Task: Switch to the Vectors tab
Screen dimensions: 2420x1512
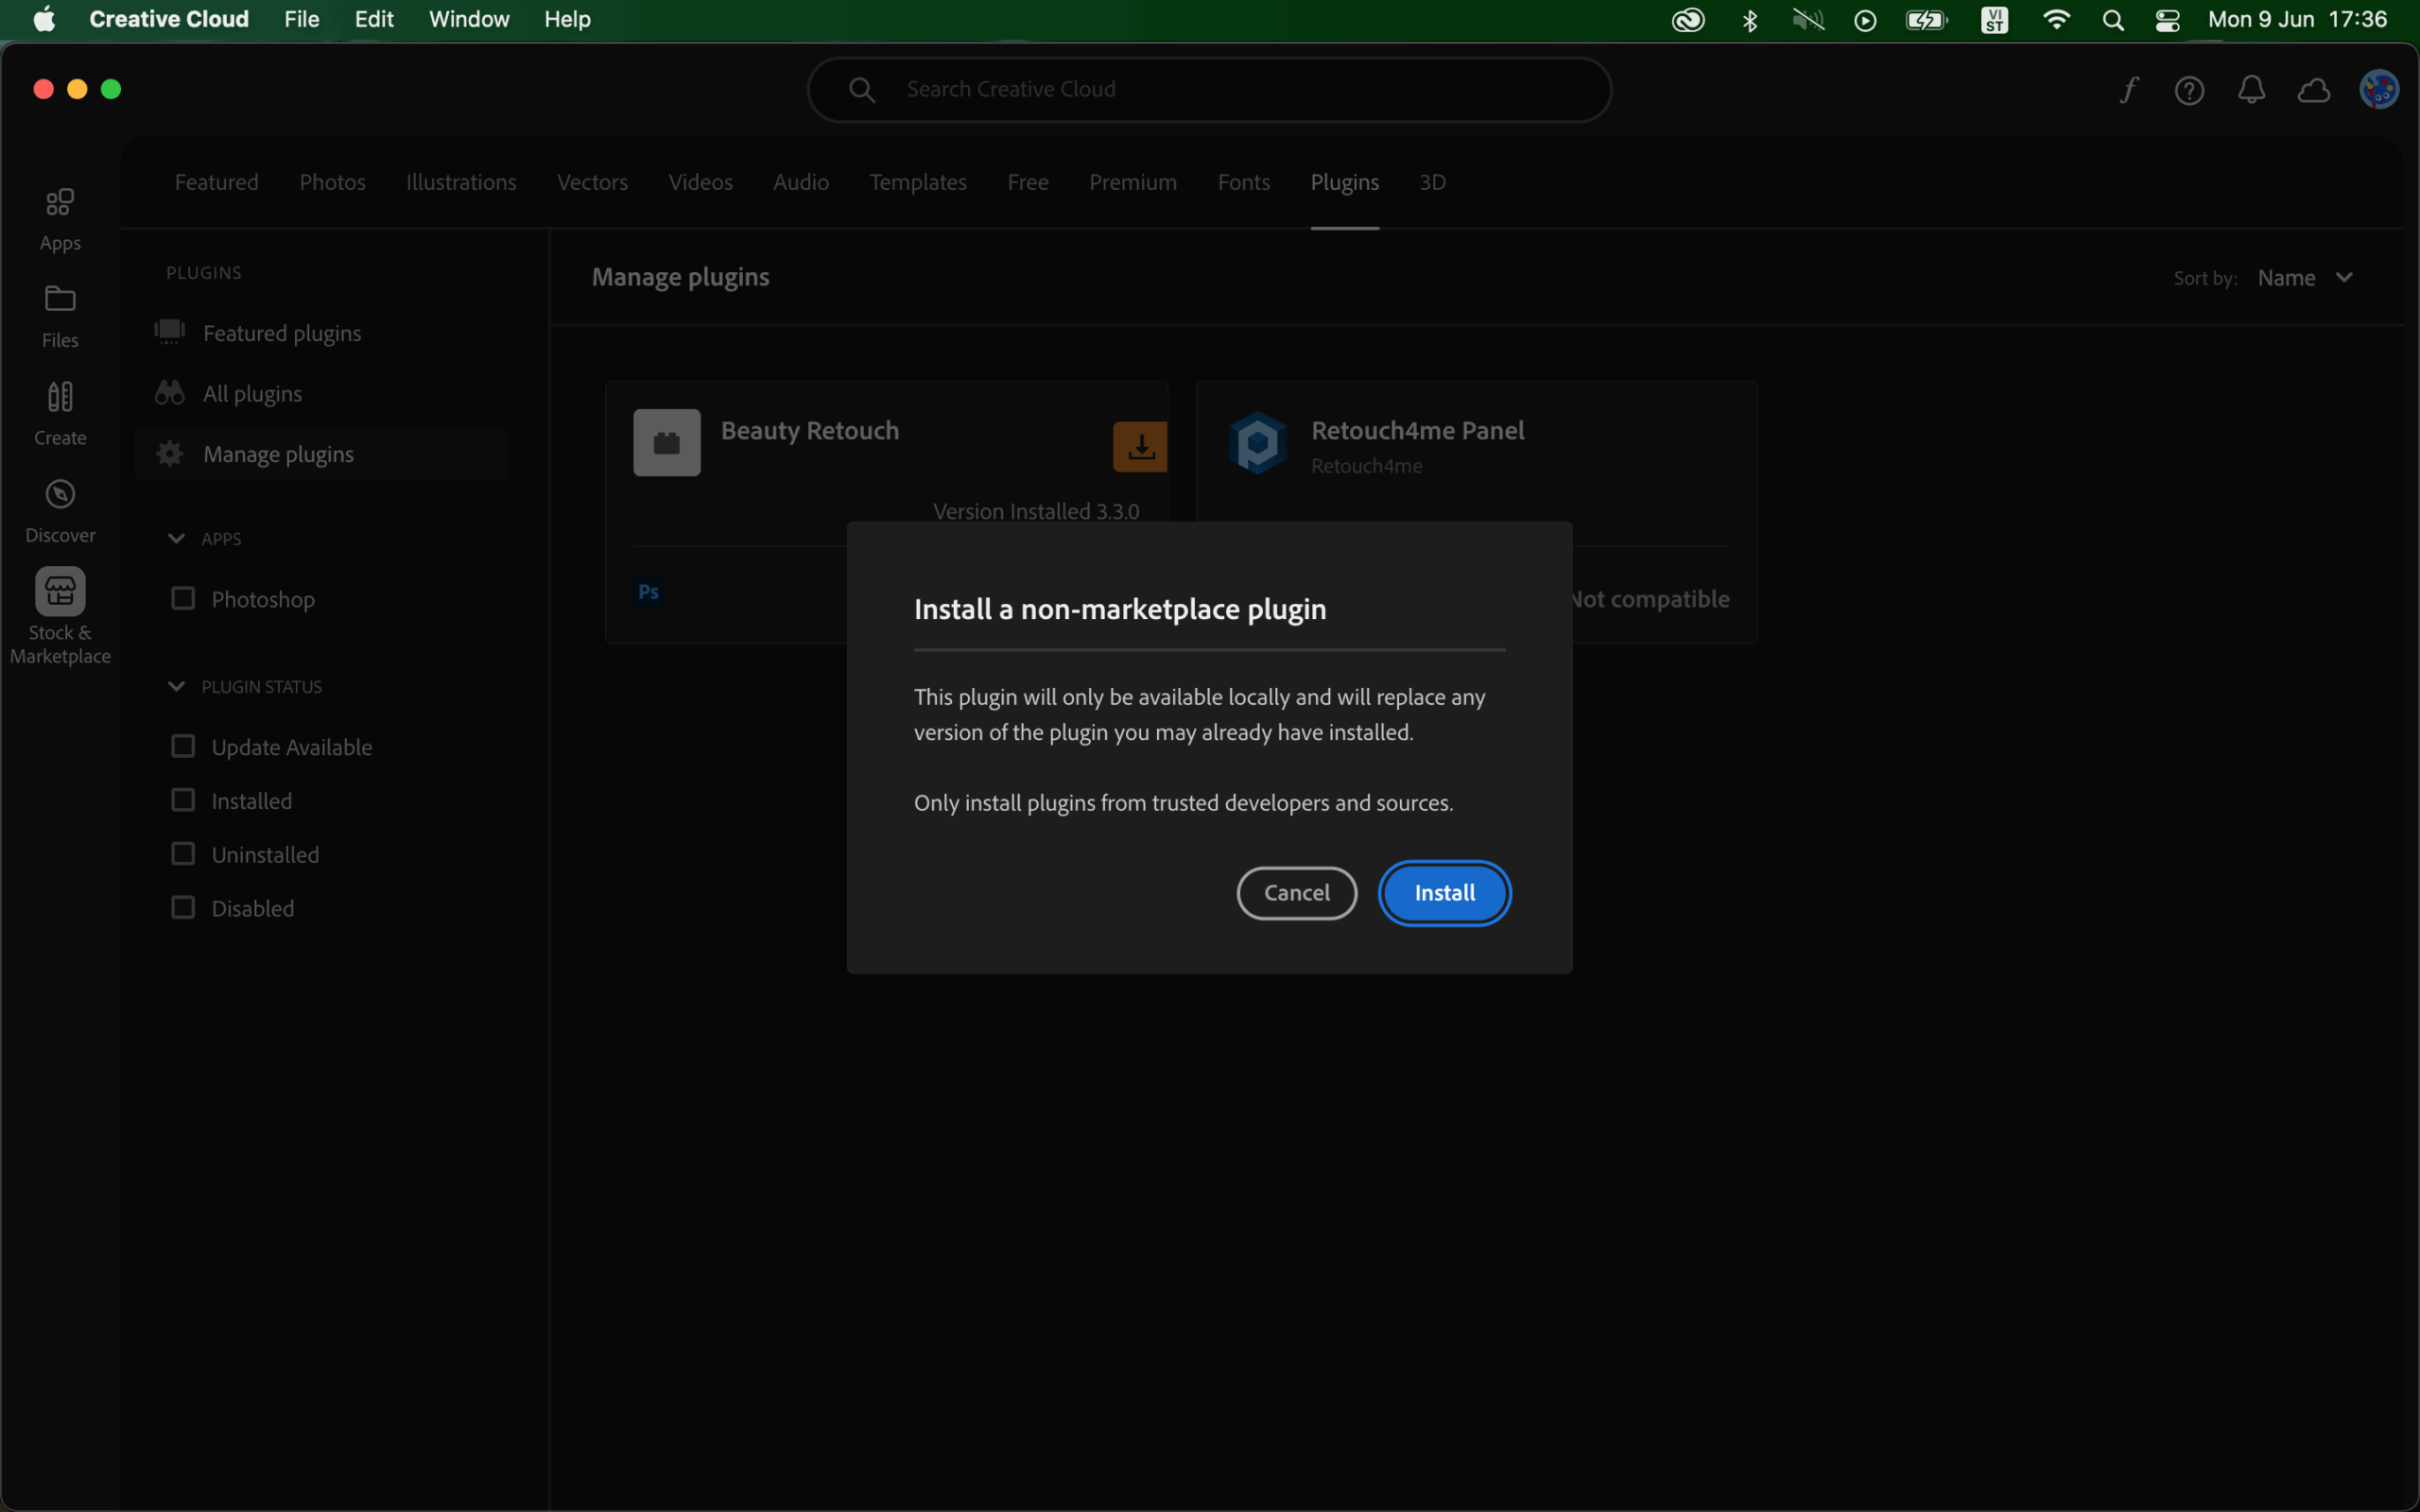Action: [592, 182]
